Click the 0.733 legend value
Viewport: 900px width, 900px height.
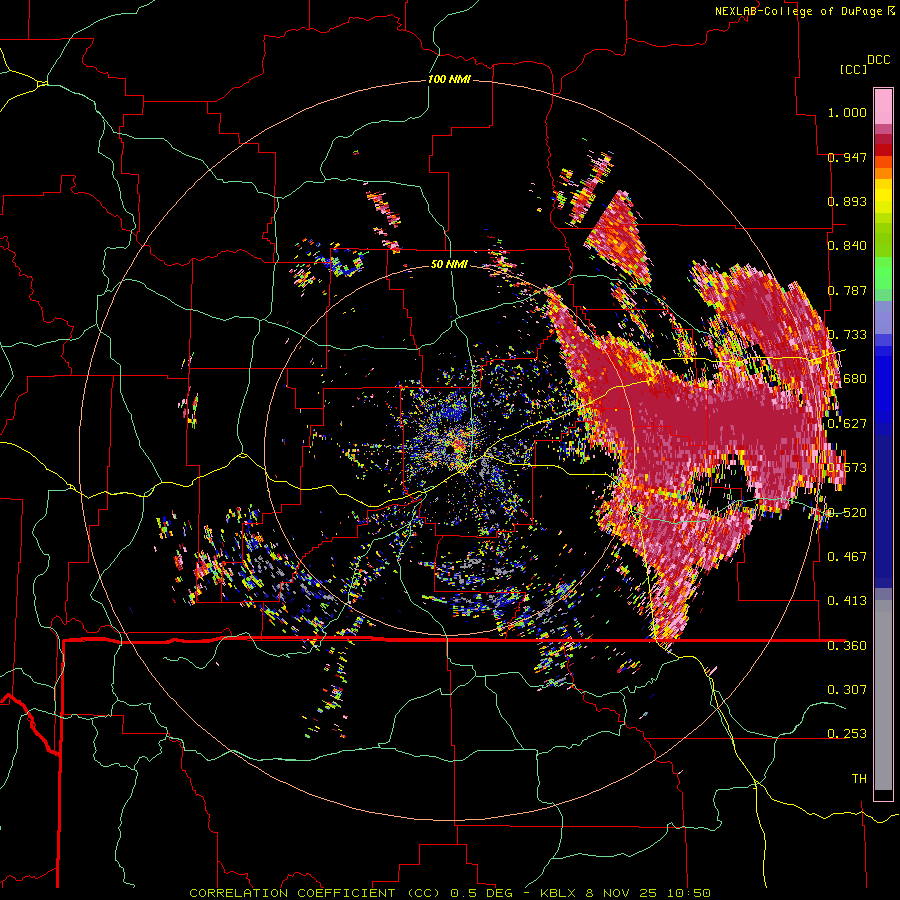847,335
